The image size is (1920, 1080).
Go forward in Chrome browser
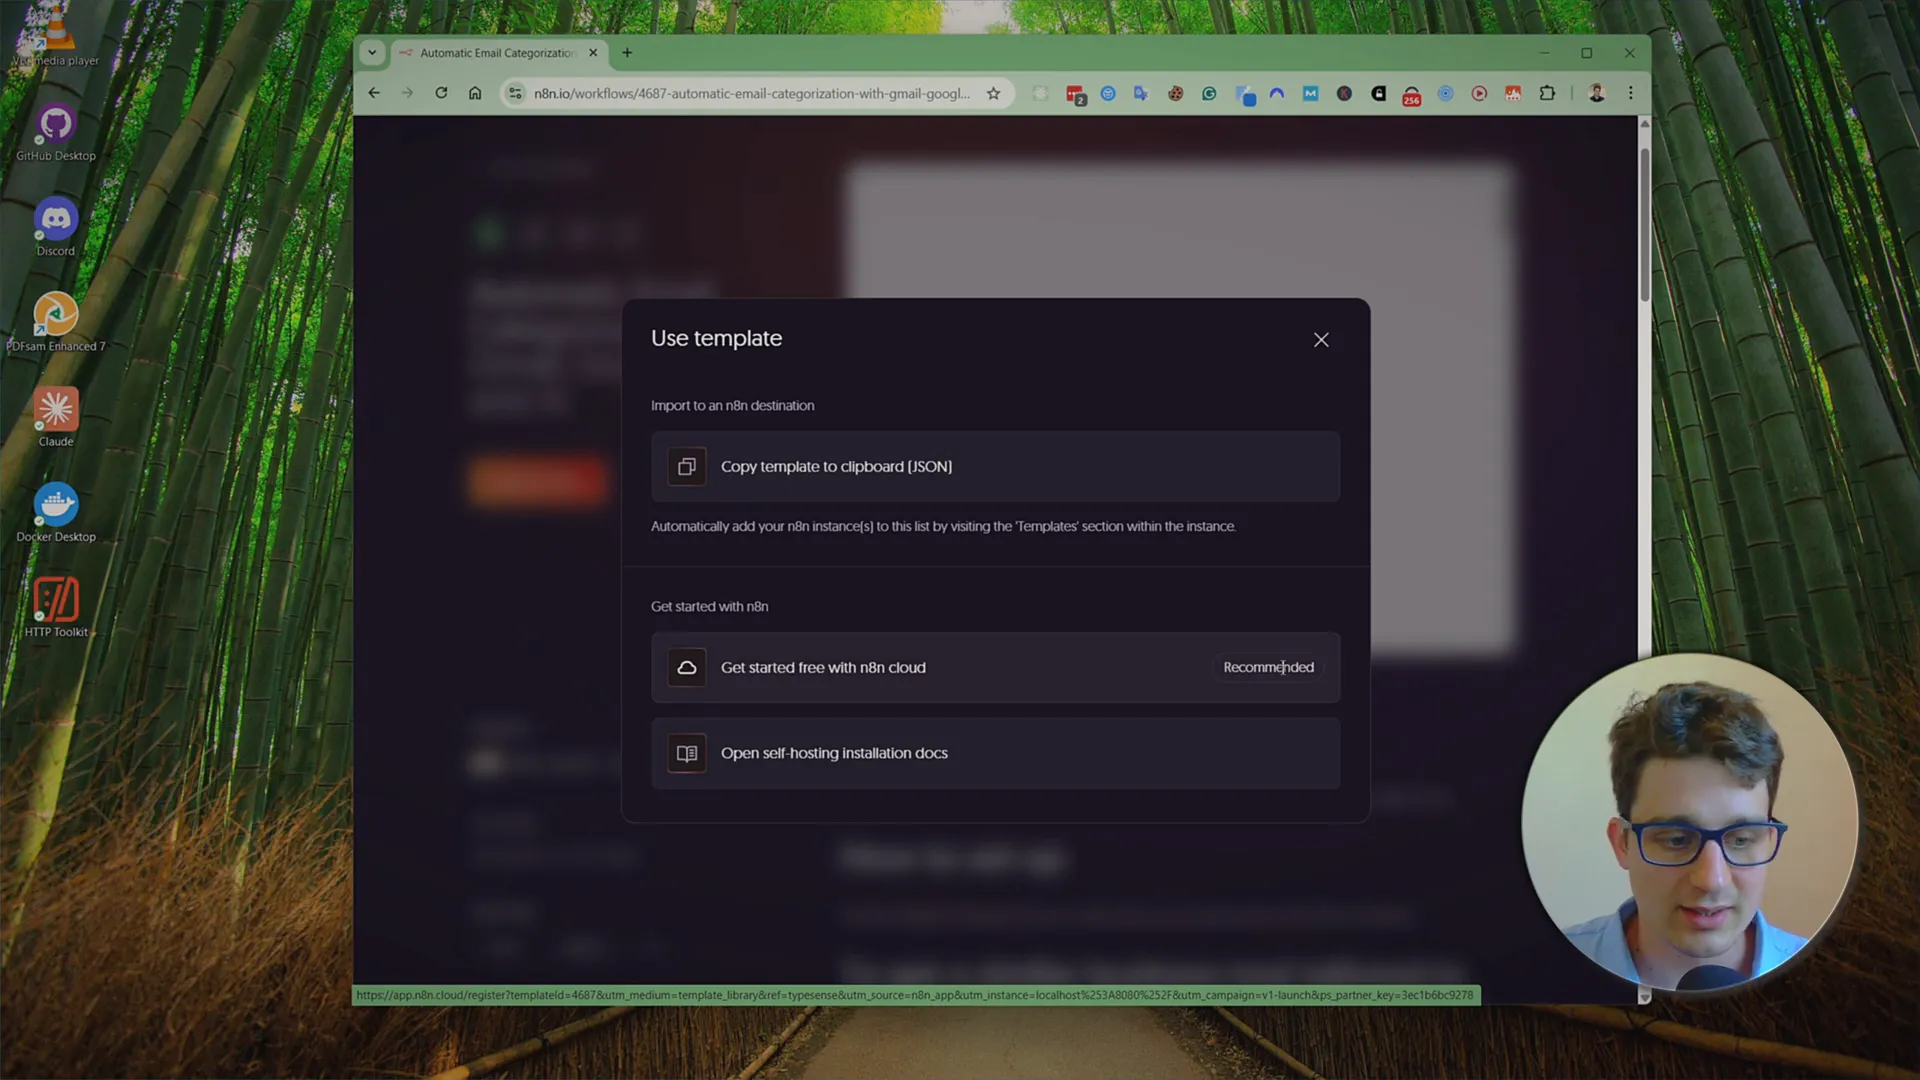[x=407, y=93]
